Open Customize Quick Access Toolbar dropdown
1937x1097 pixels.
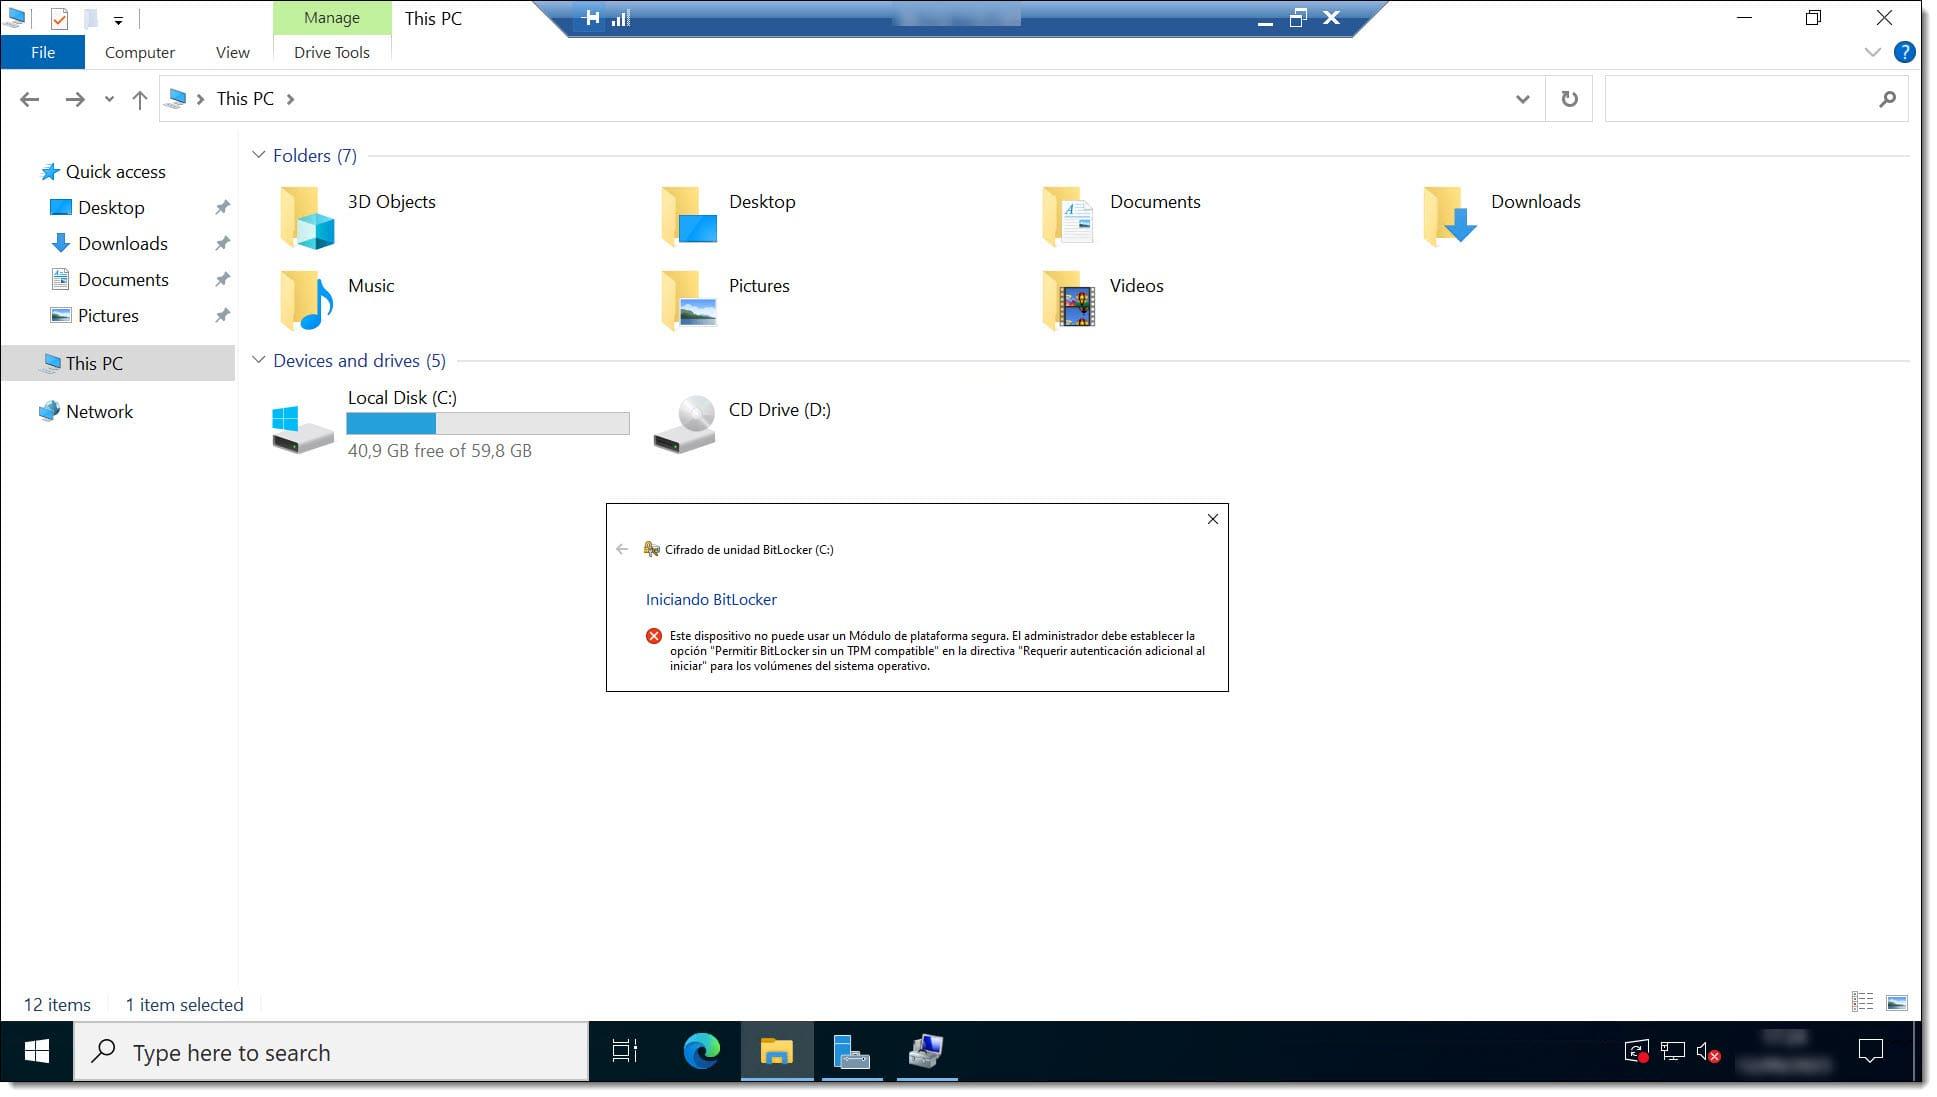point(118,20)
